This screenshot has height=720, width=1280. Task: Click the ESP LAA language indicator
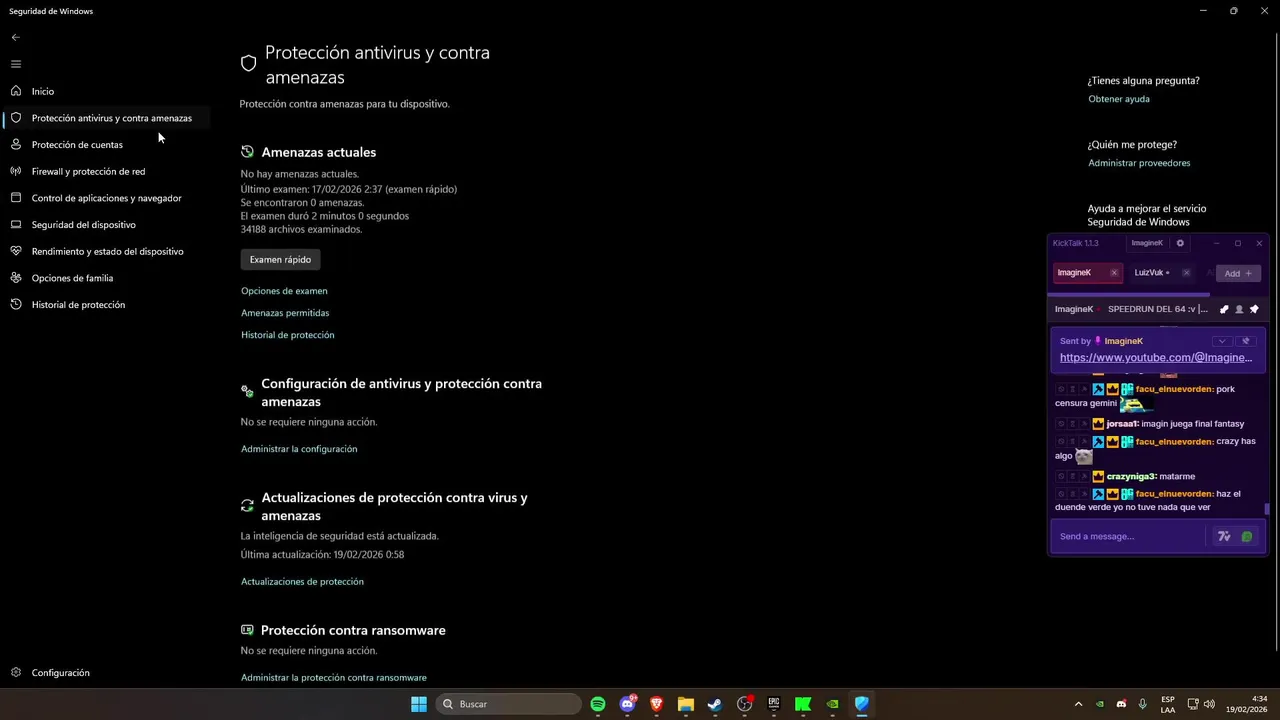pos(1168,704)
